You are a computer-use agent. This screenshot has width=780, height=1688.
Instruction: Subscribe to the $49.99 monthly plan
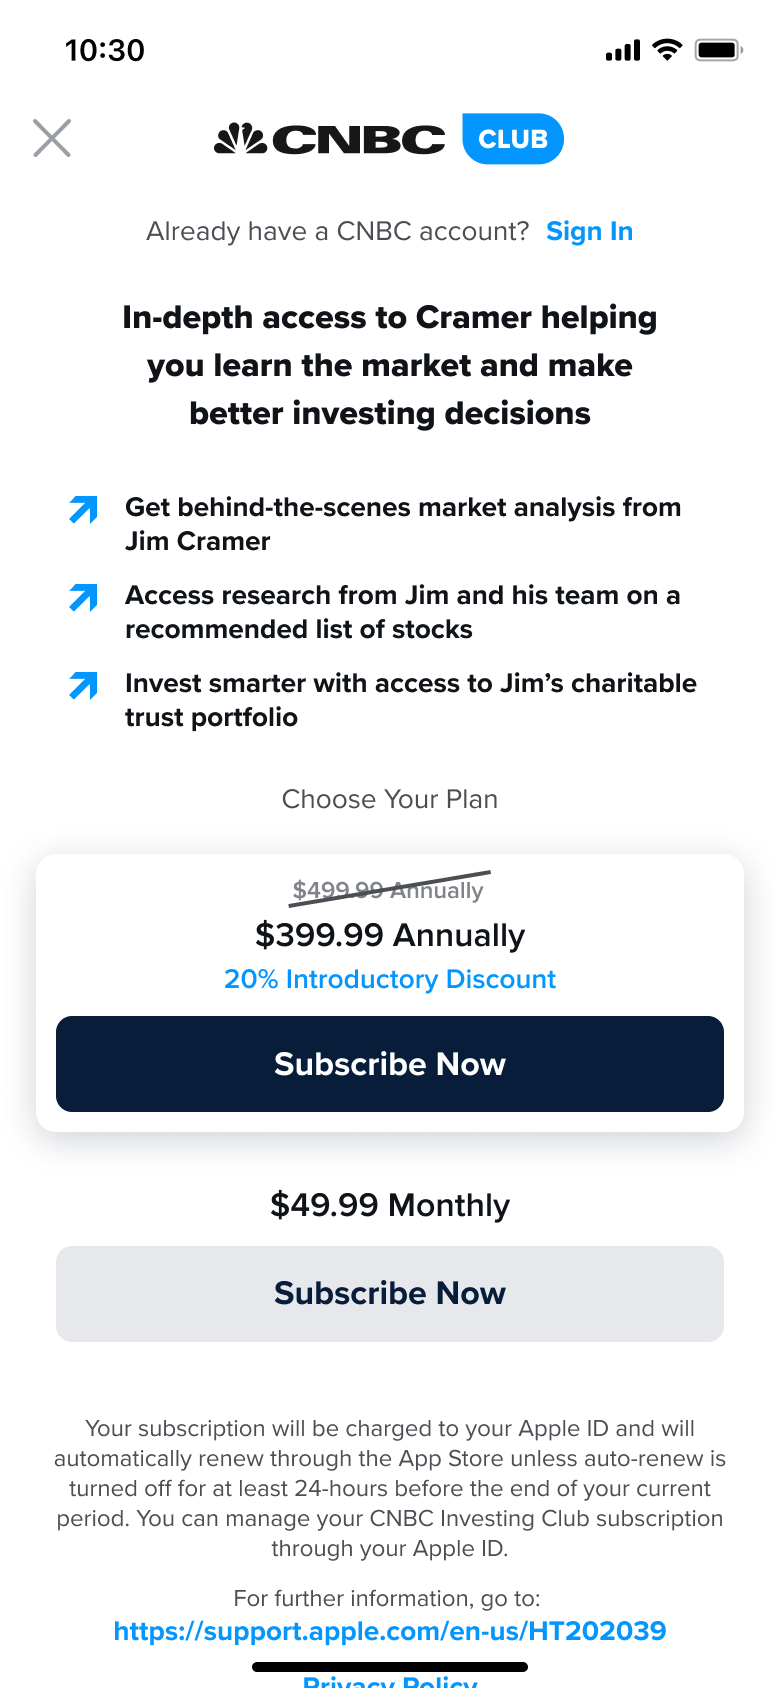[390, 1293]
